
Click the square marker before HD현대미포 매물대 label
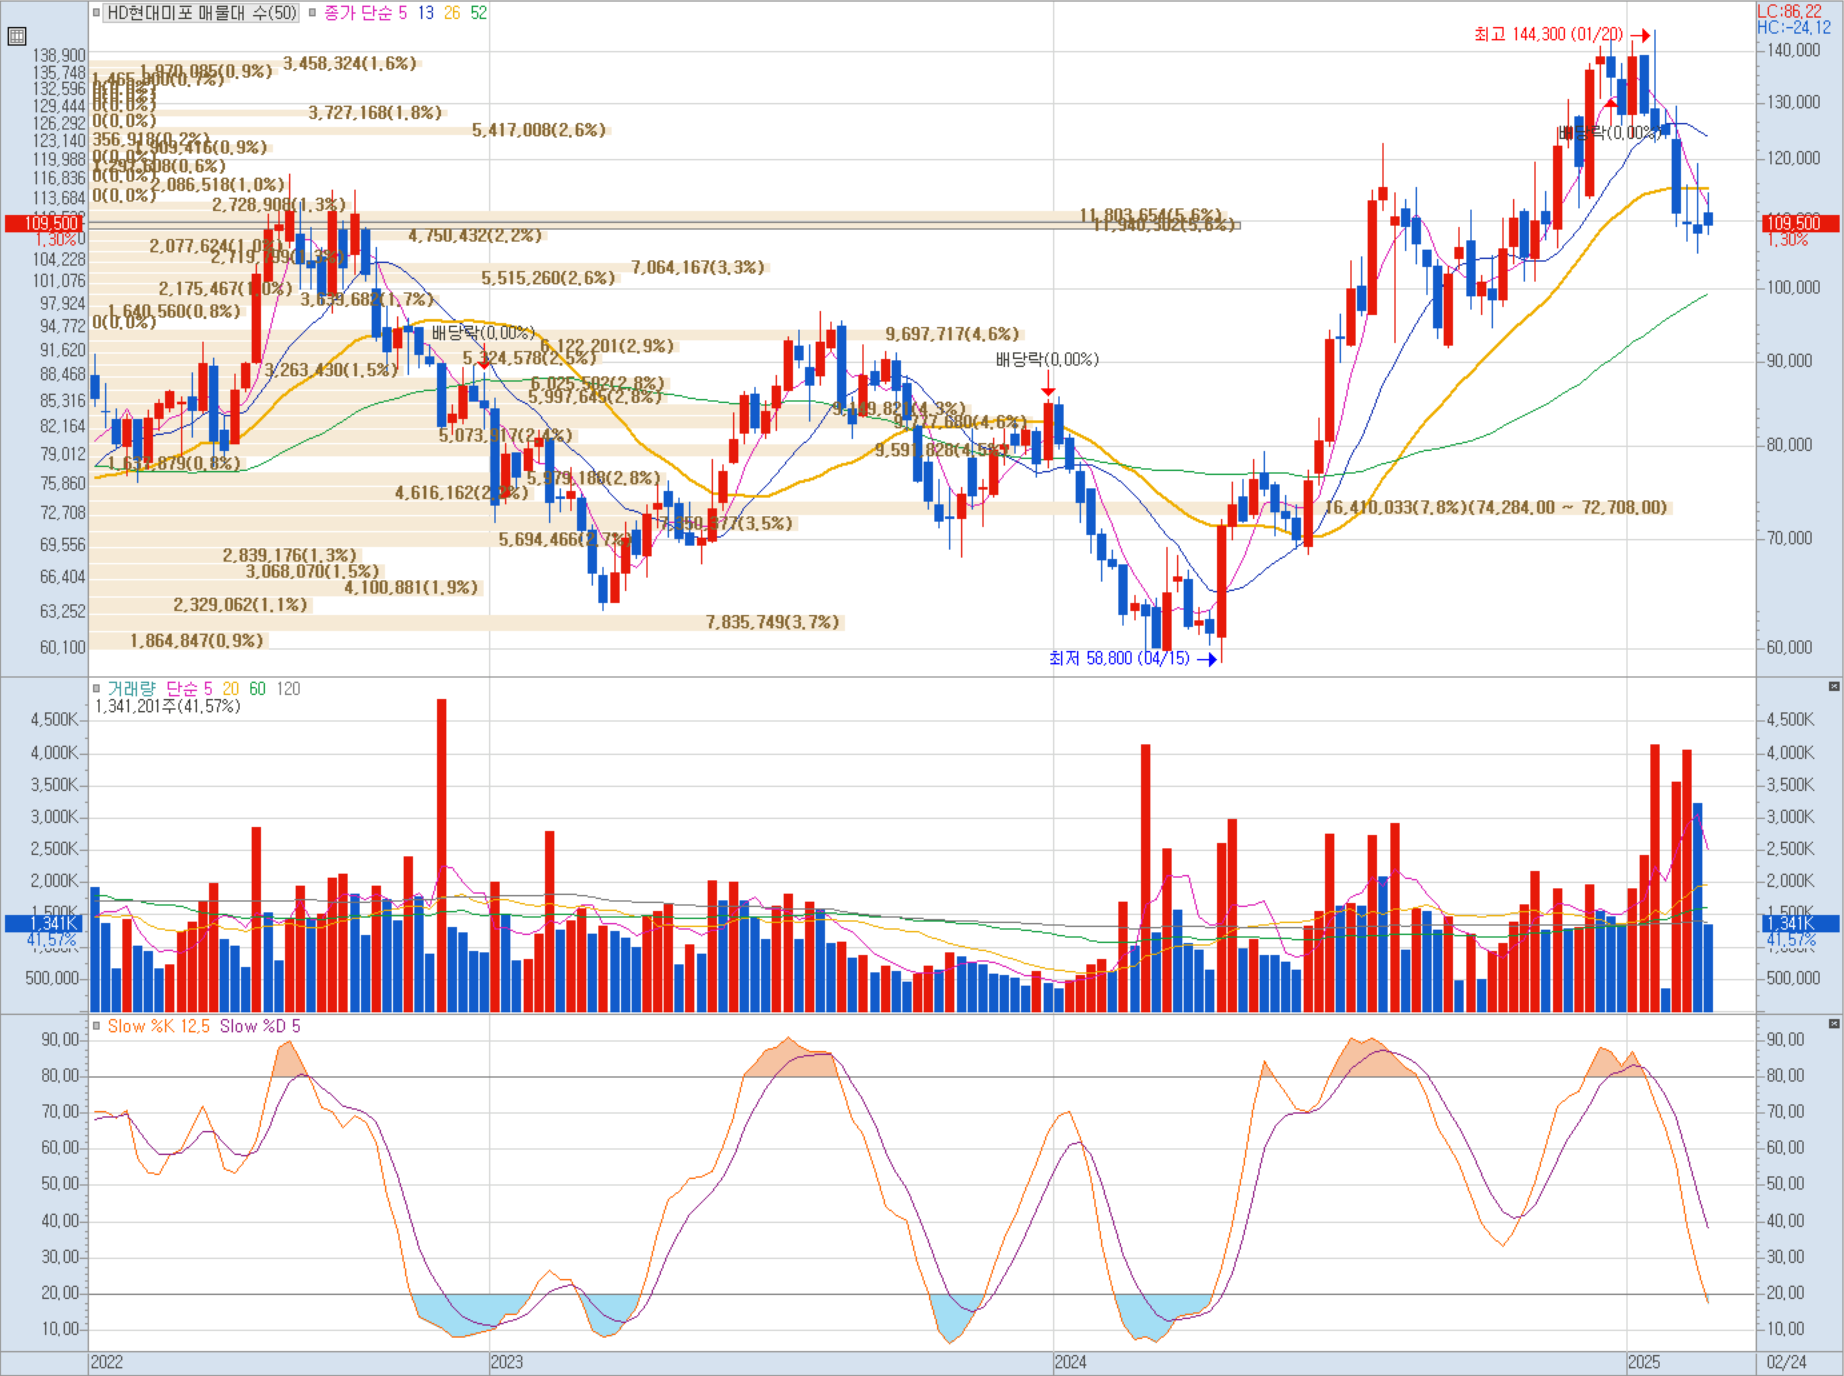[x=96, y=13]
